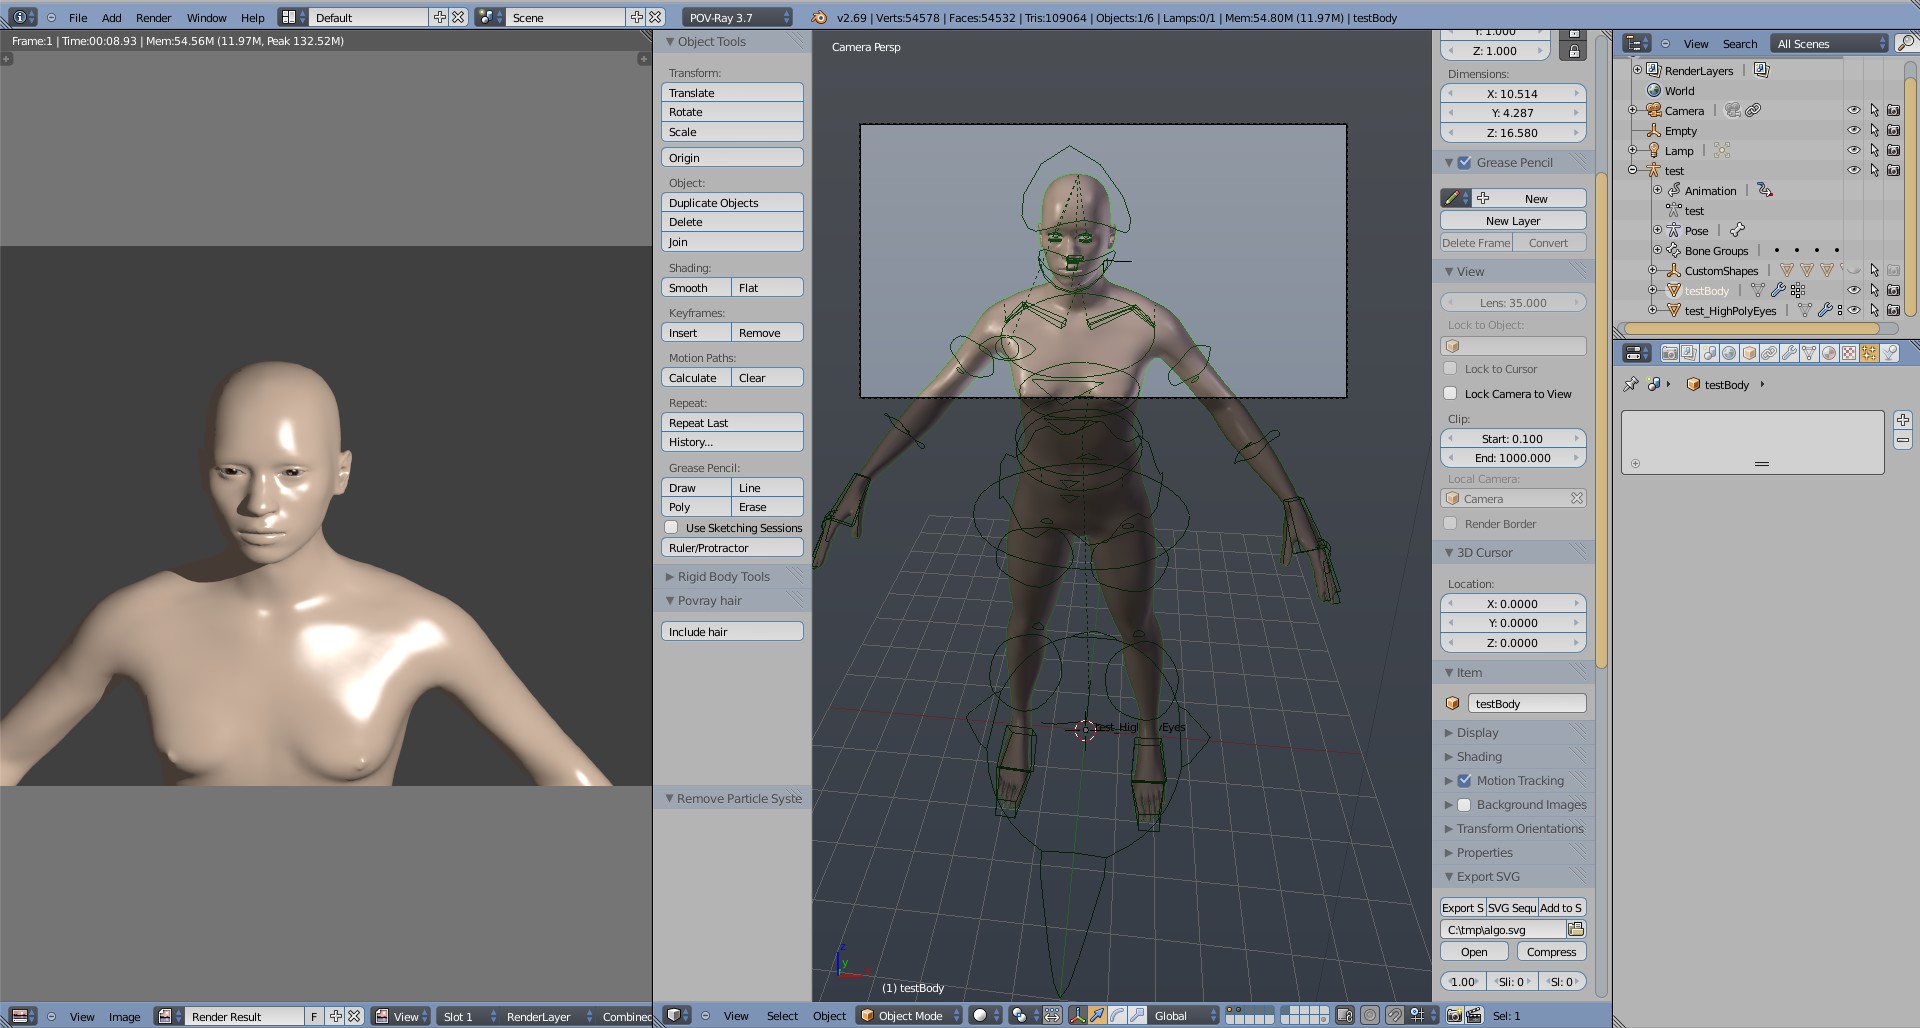The image size is (1920, 1028).
Task: Enable Lock Camera to View checkbox
Action: click(x=1450, y=393)
